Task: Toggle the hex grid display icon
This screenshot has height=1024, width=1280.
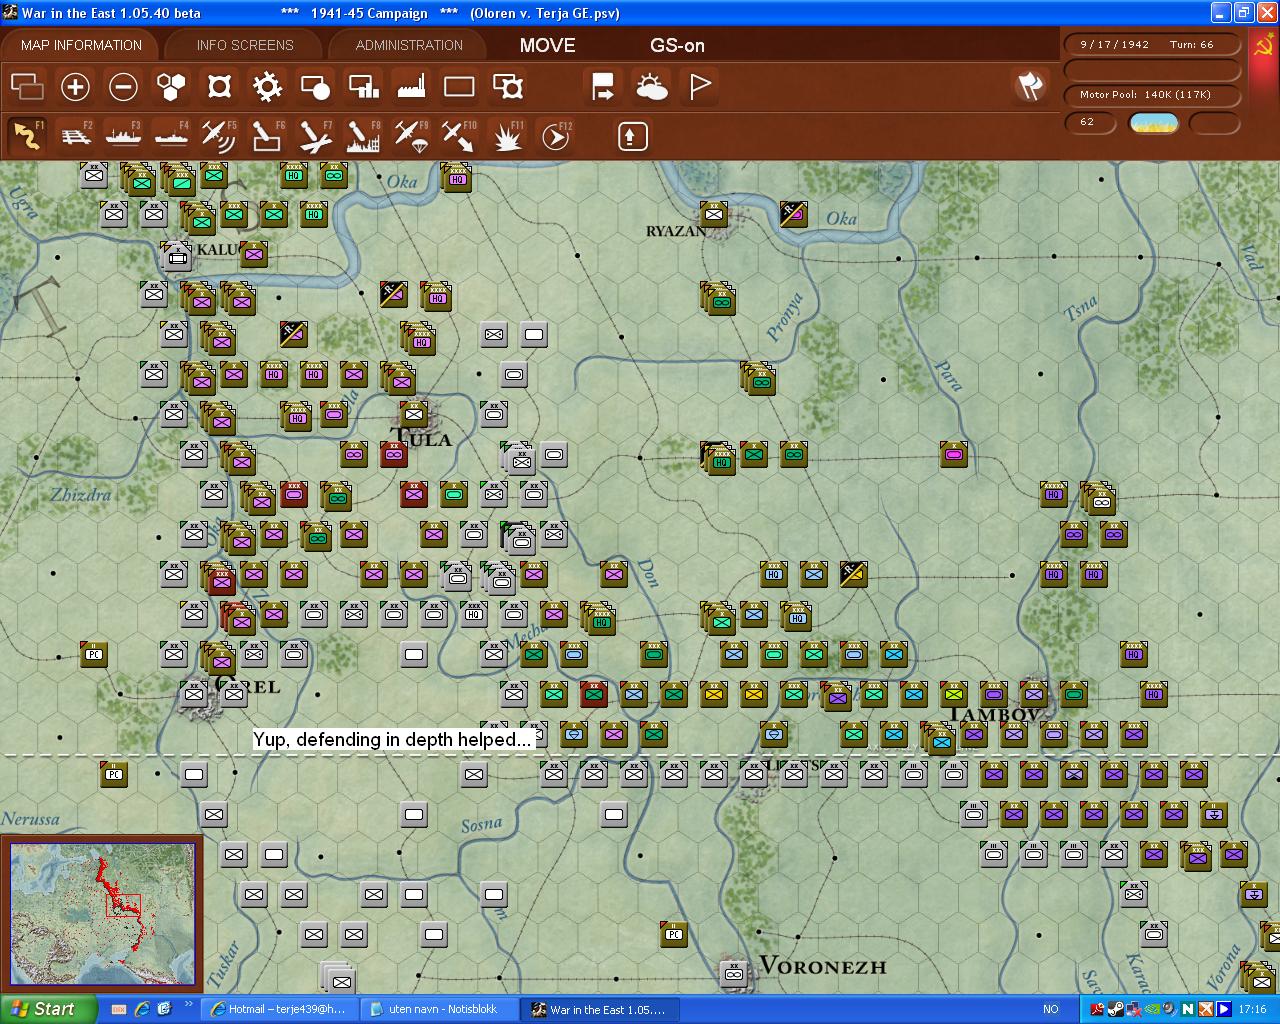Action: (x=171, y=87)
